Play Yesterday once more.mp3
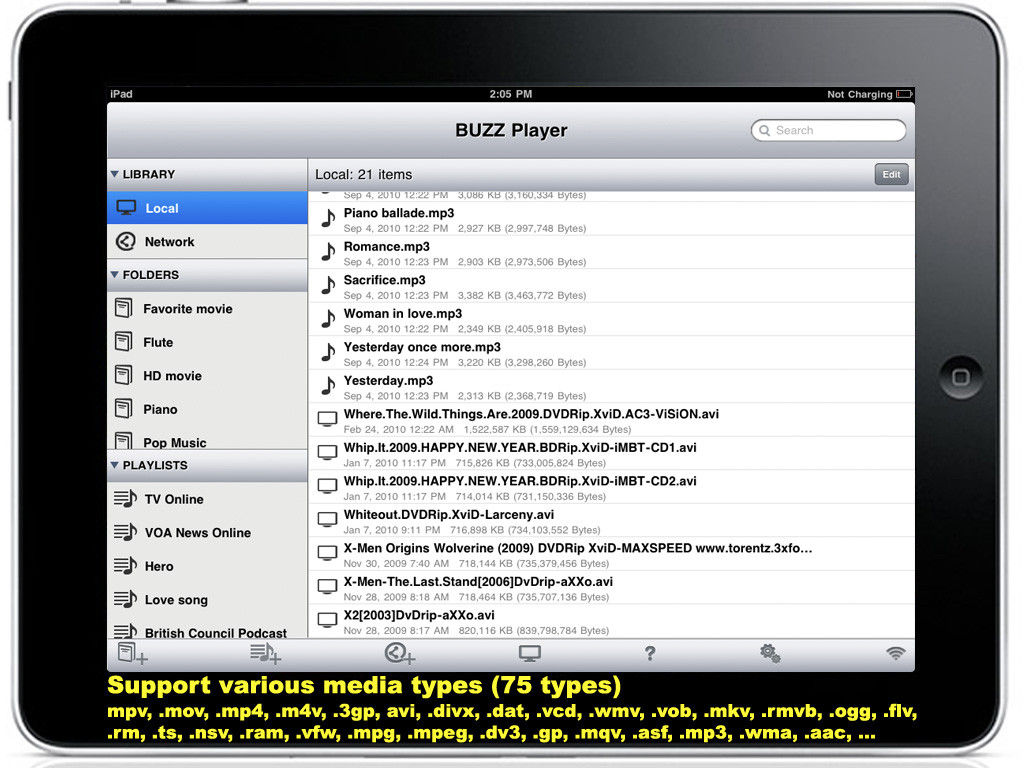Viewport: 1024px width, 768px height. [611, 353]
